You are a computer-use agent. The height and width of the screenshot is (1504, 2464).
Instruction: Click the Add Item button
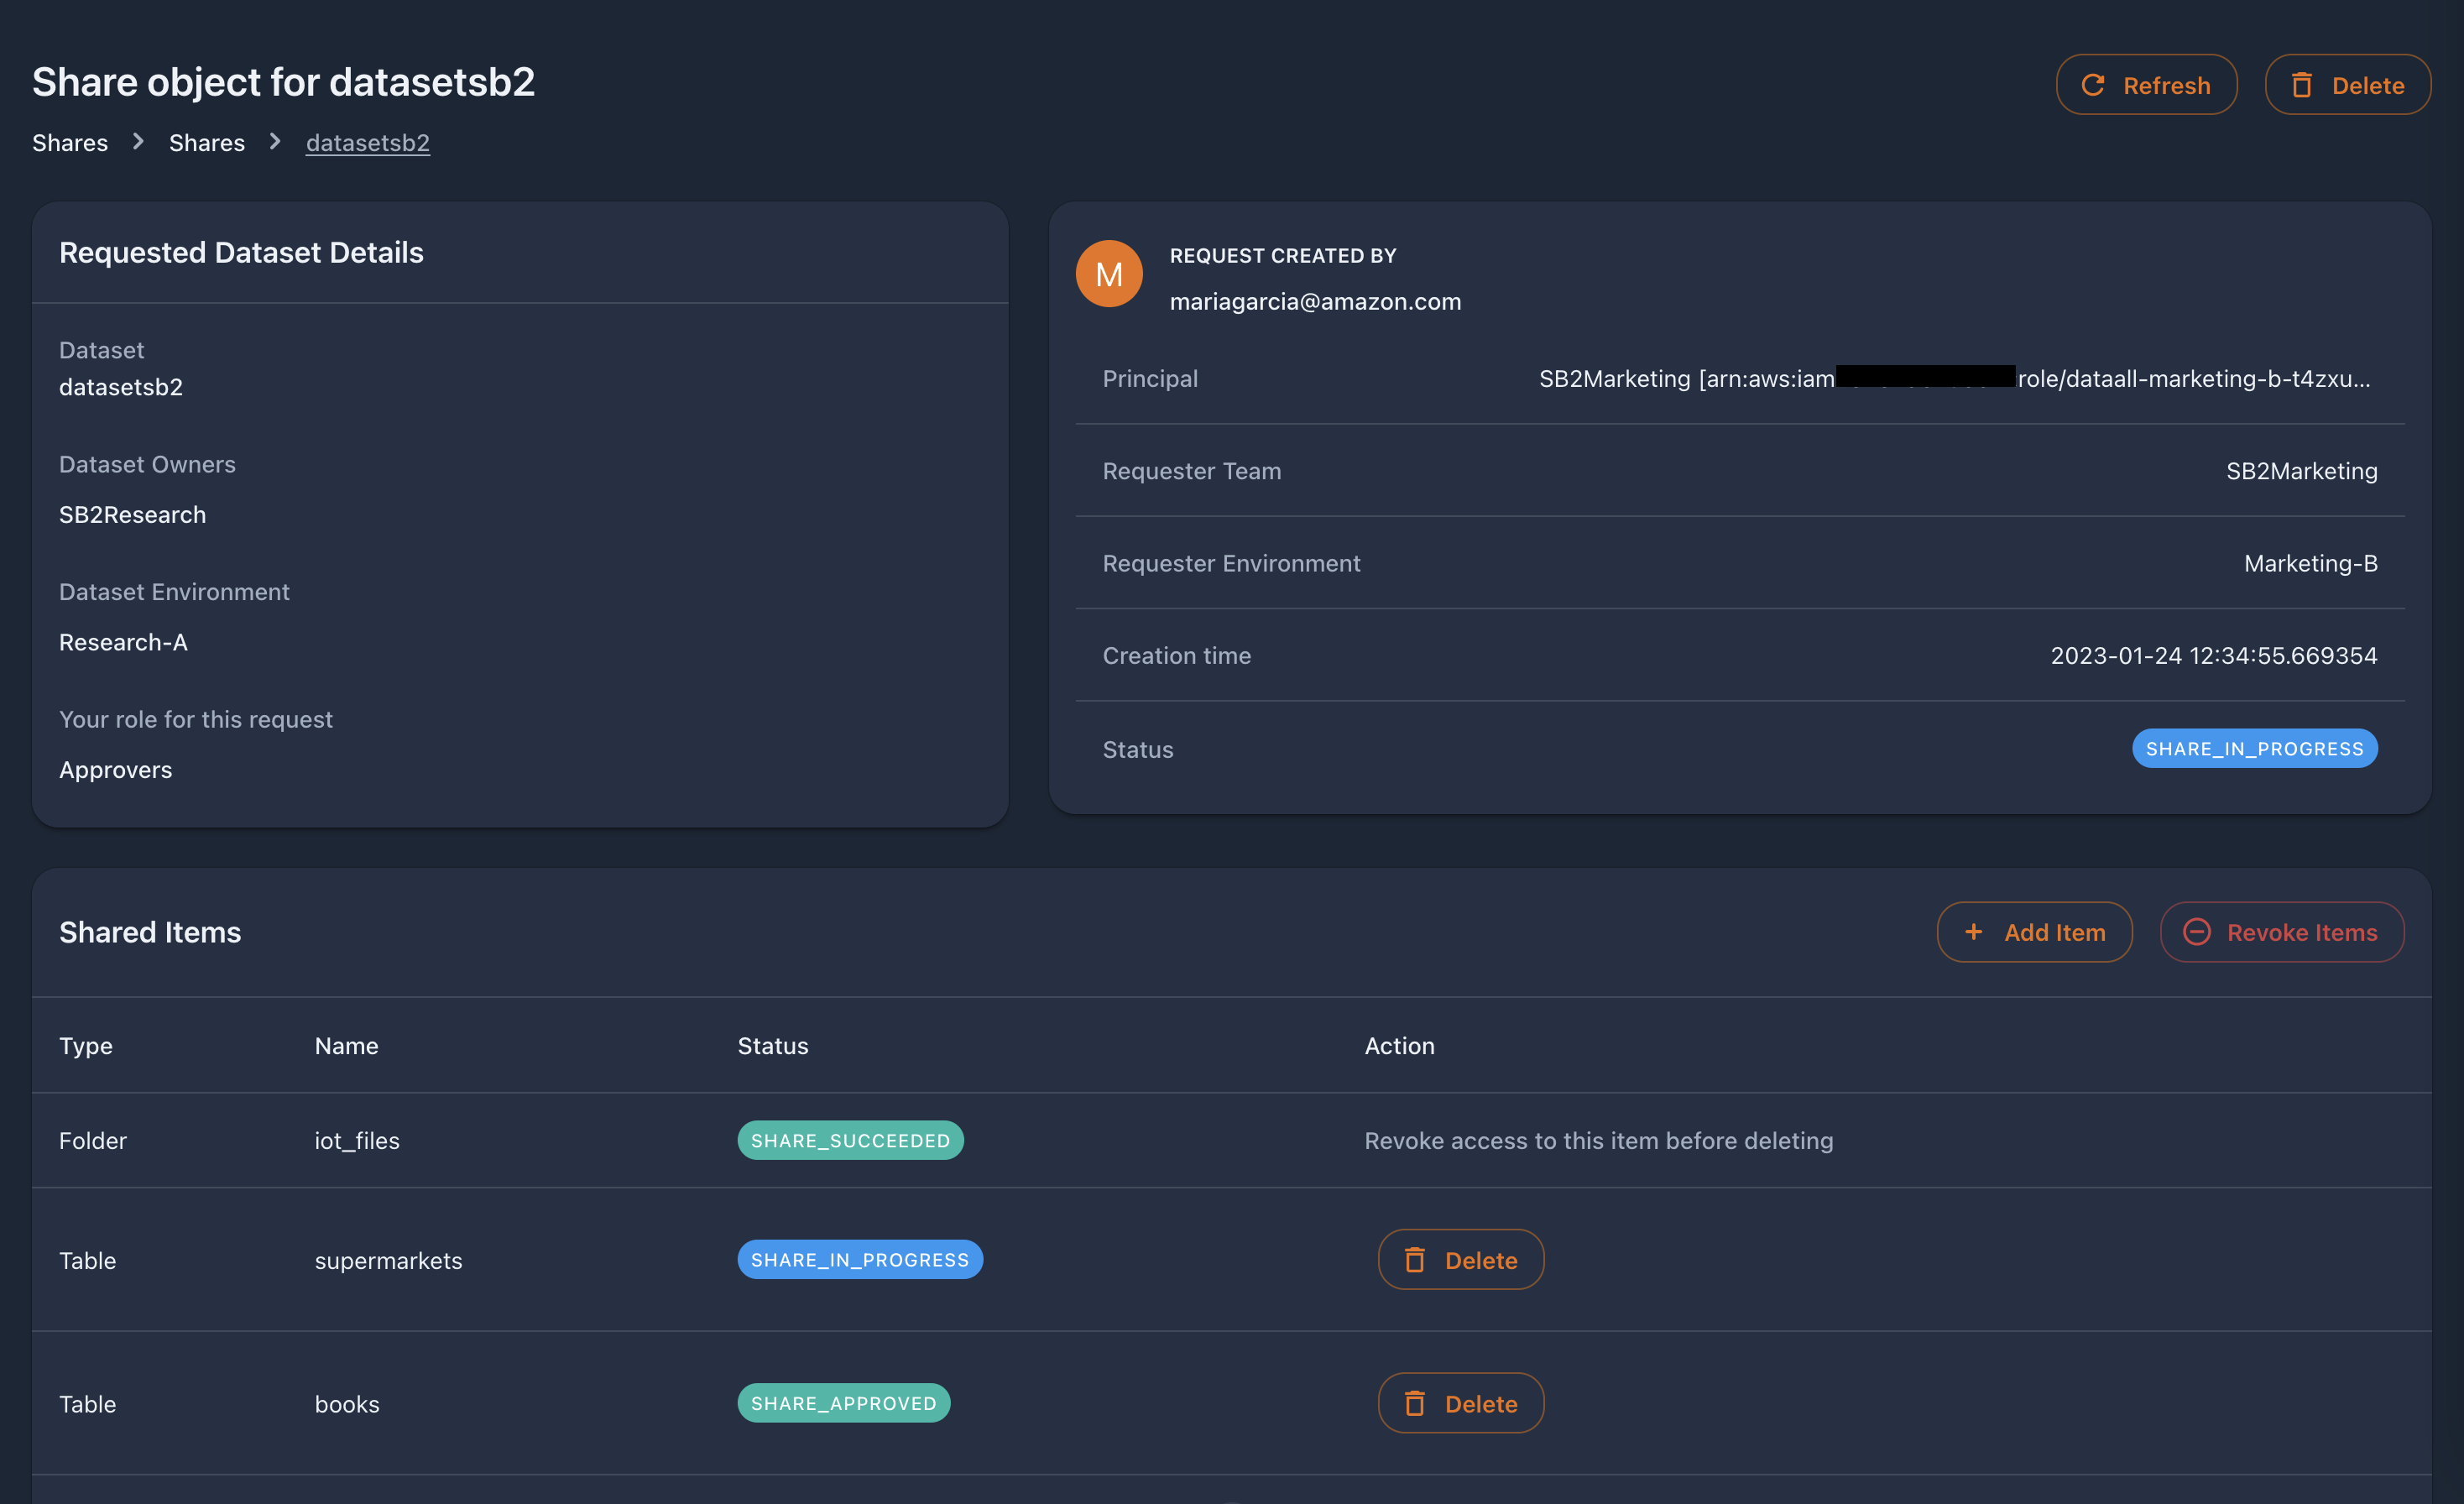(2034, 932)
